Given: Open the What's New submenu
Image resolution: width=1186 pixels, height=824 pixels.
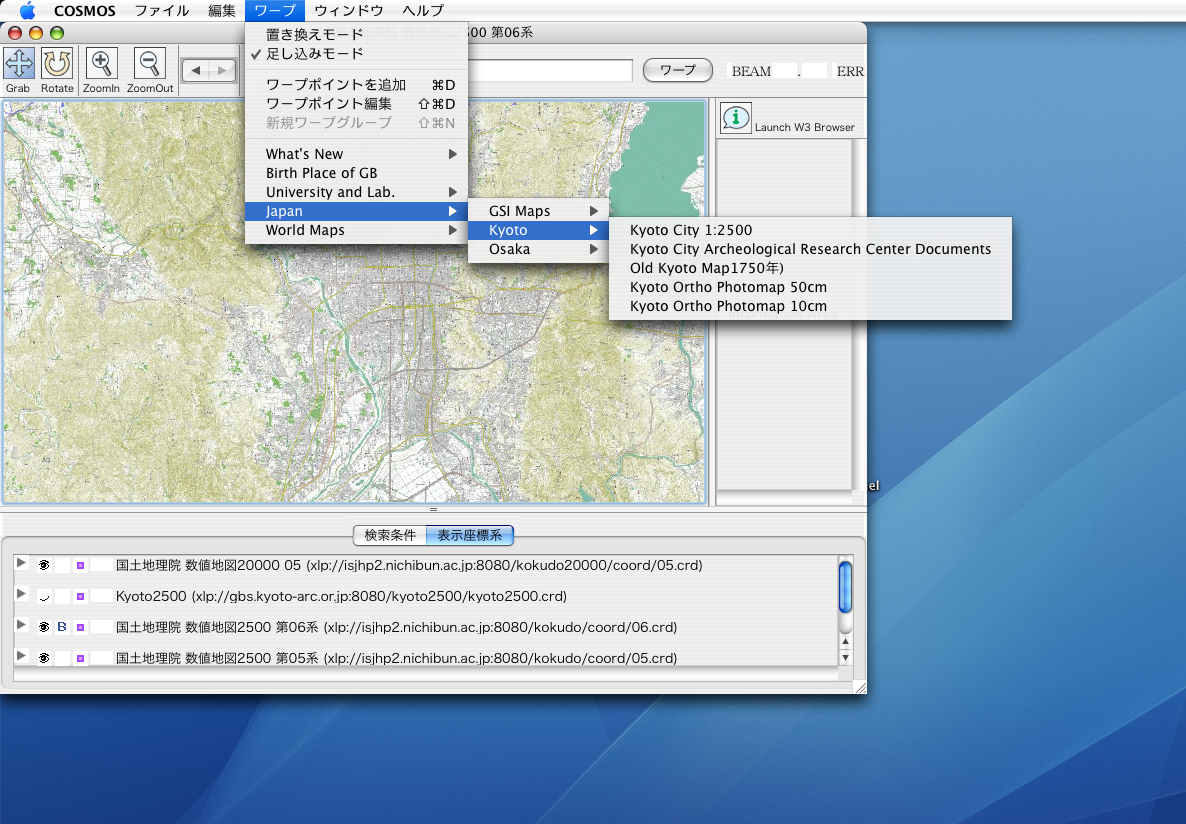Looking at the screenshot, I should (356, 154).
